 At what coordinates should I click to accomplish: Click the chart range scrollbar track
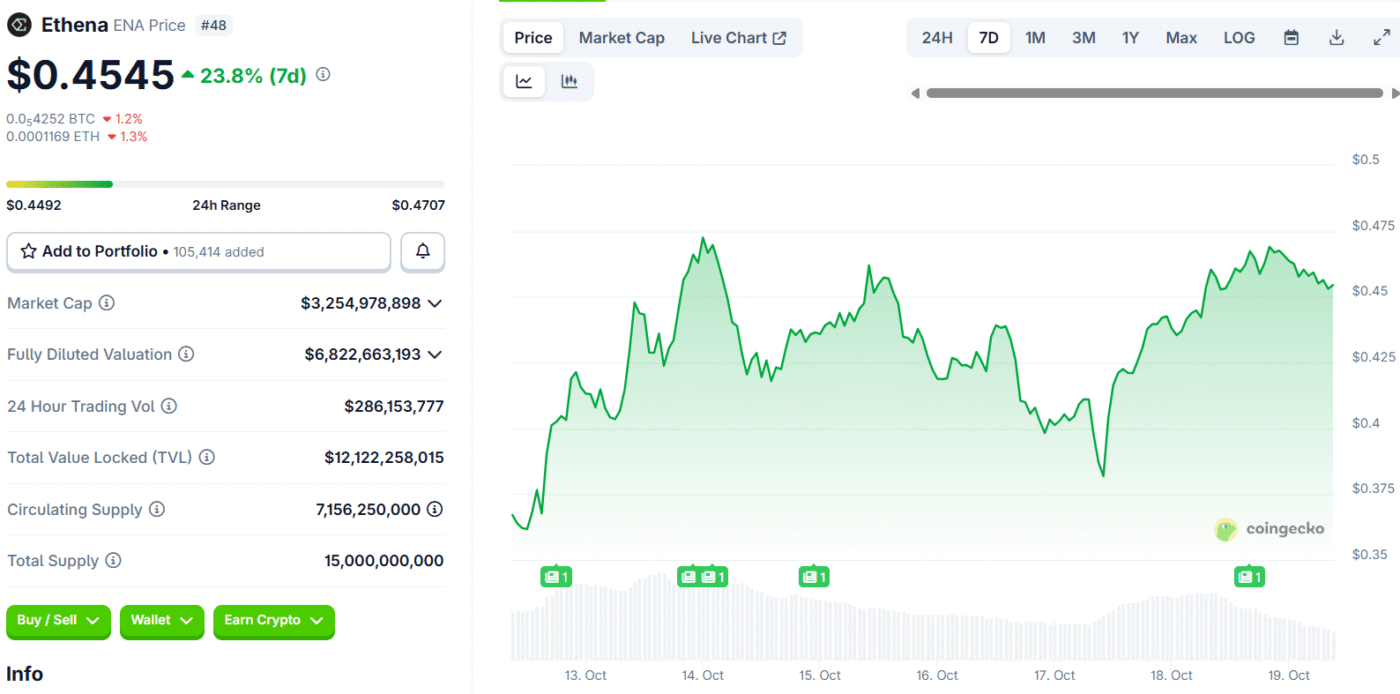pos(1154,93)
